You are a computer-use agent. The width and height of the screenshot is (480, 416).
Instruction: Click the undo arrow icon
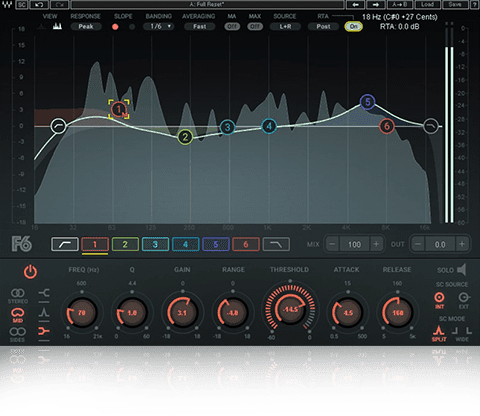tap(39, 4)
